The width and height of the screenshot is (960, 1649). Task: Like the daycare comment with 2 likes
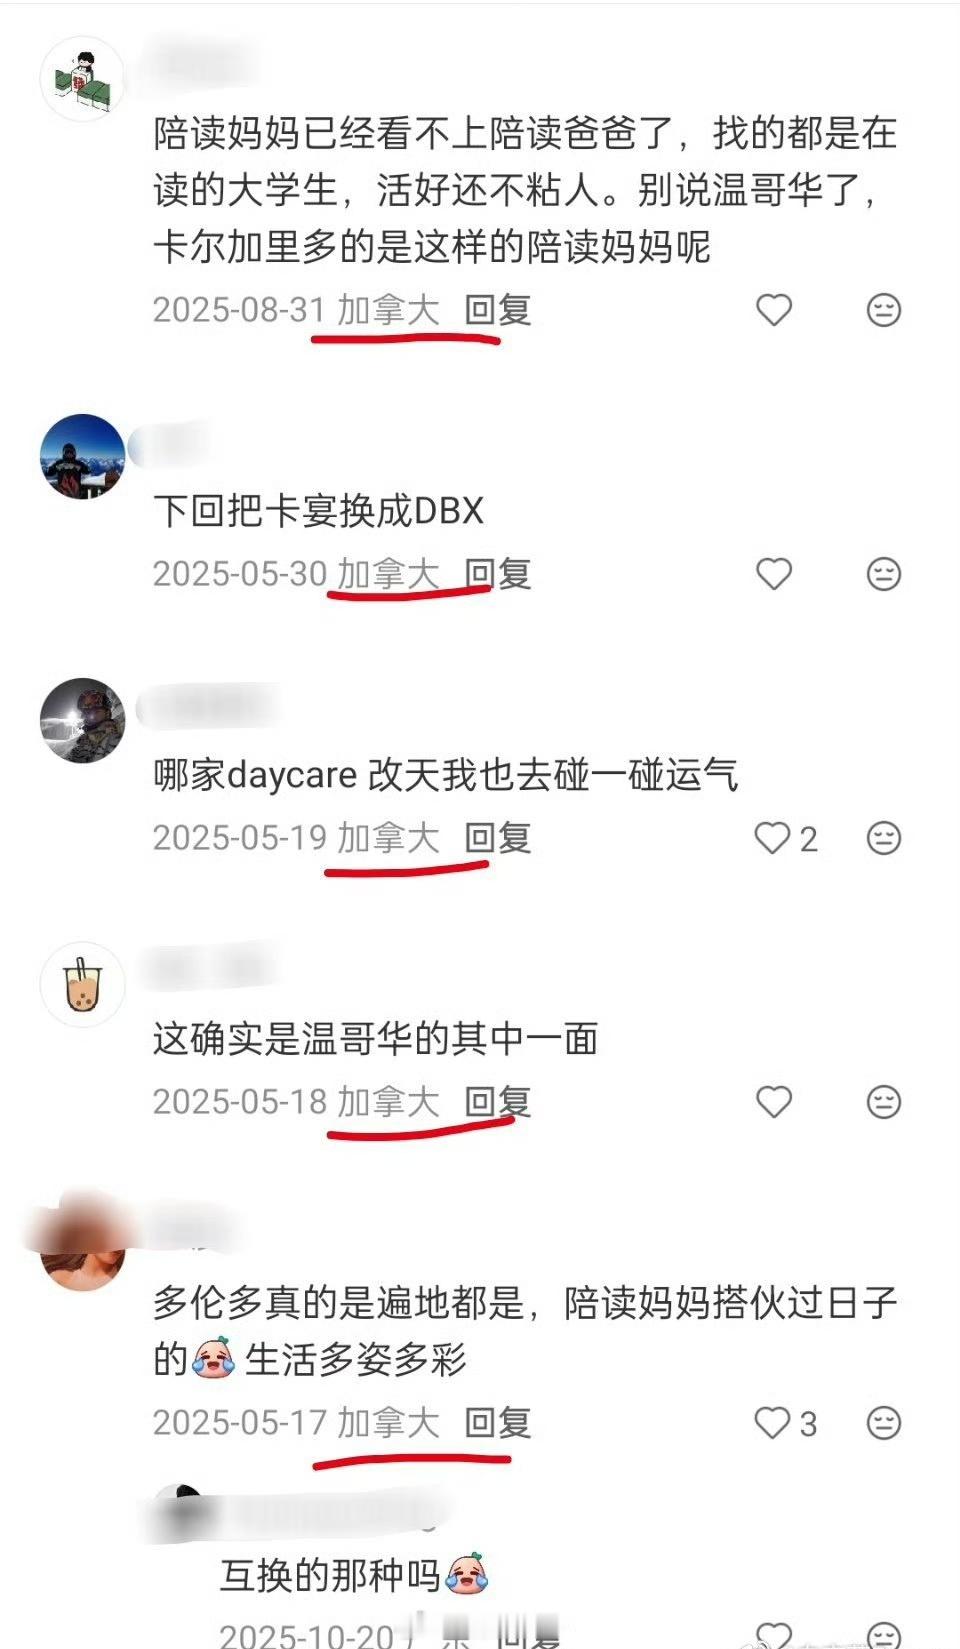click(772, 838)
